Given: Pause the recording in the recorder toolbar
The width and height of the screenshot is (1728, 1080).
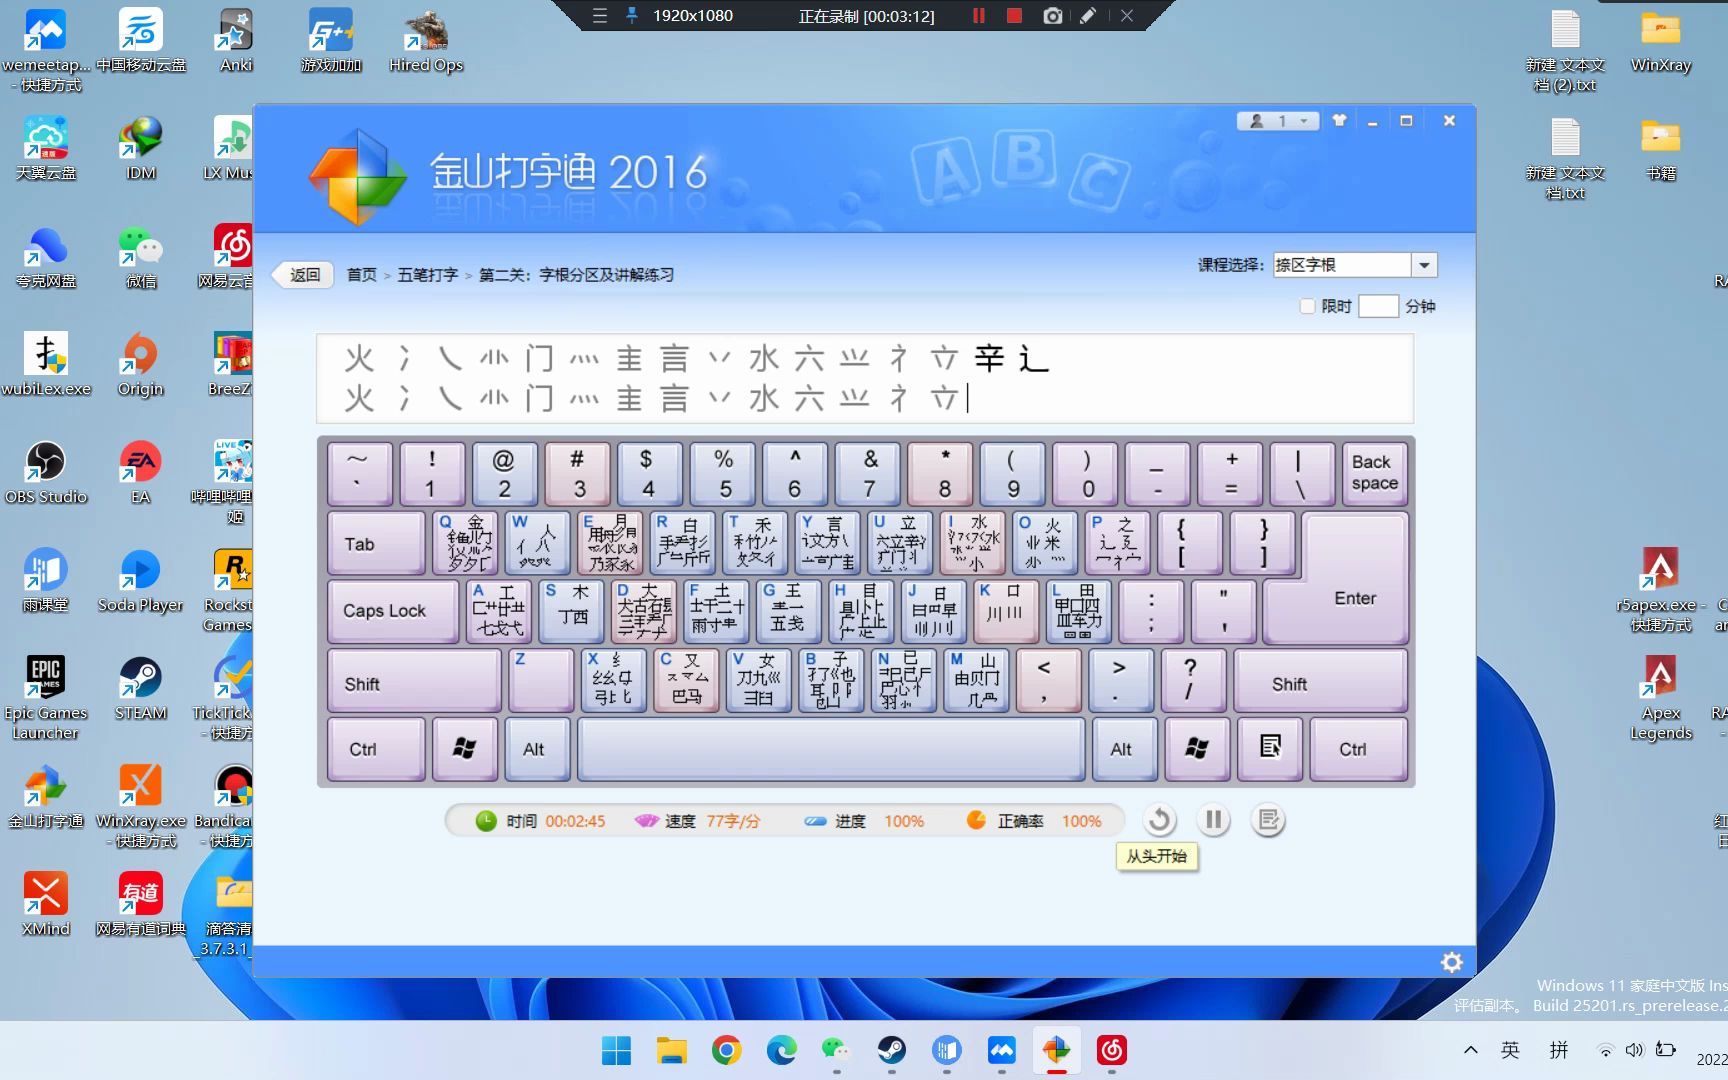Looking at the screenshot, I should click(x=978, y=16).
